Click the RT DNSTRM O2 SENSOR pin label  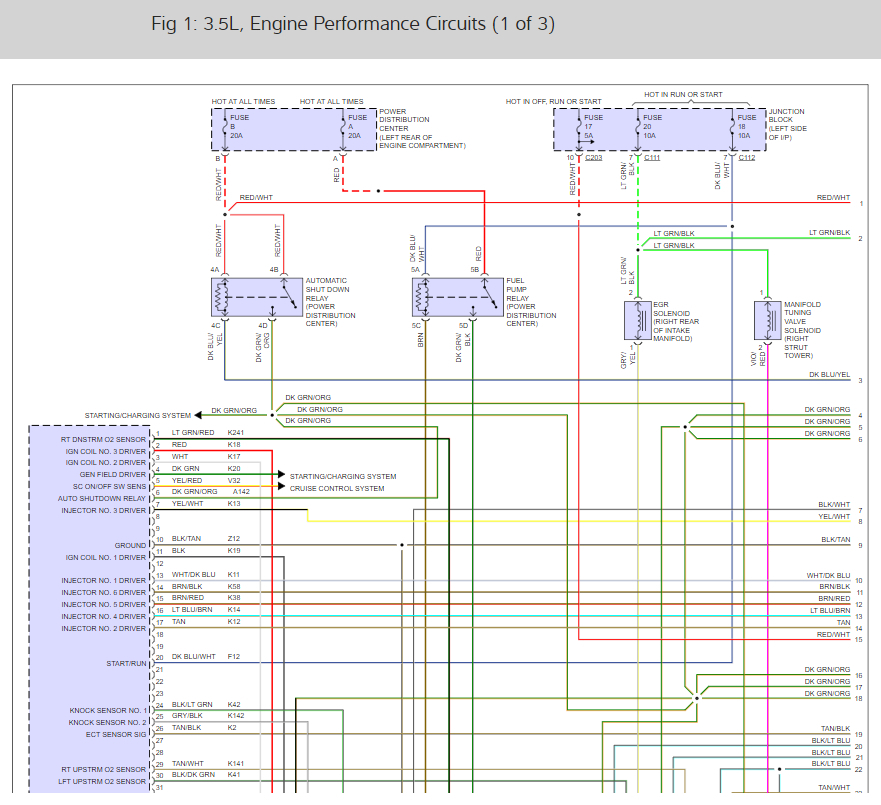click(x=103, y=439)
